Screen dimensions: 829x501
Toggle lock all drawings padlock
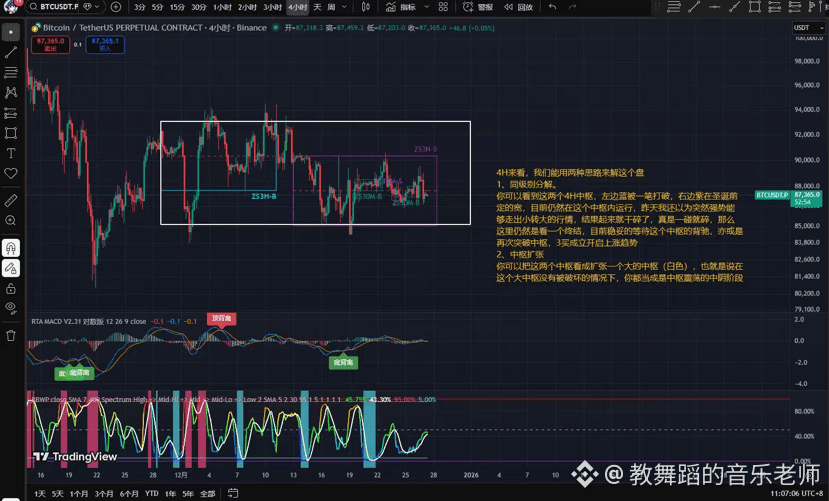point(11,289)
